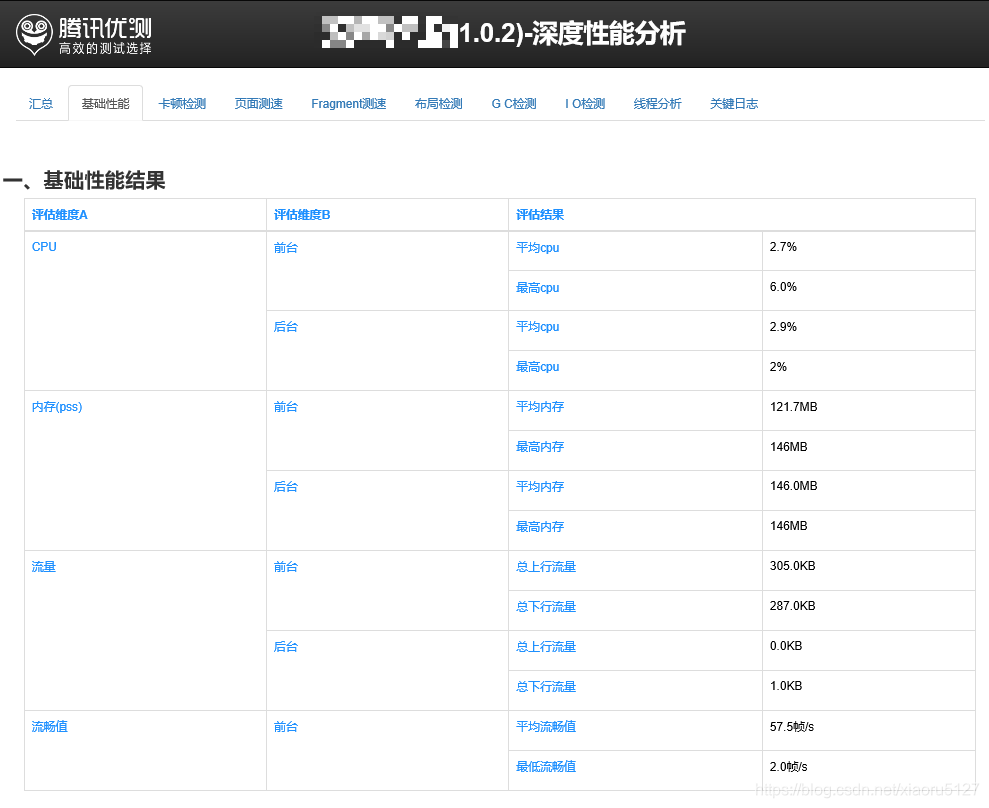Open the 关键日志 tab
The width and height of the screenshot is (989, 808).
coord(734,103)
